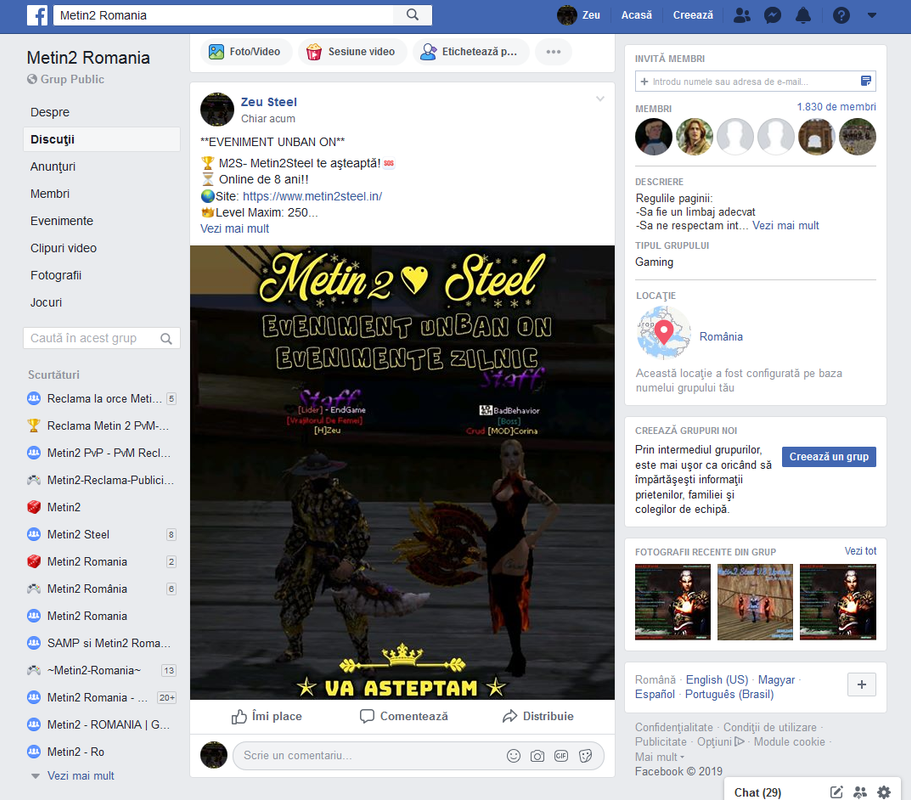Open chat options gear icon
Screen dimensions: 911x800
tap(884, 792)
